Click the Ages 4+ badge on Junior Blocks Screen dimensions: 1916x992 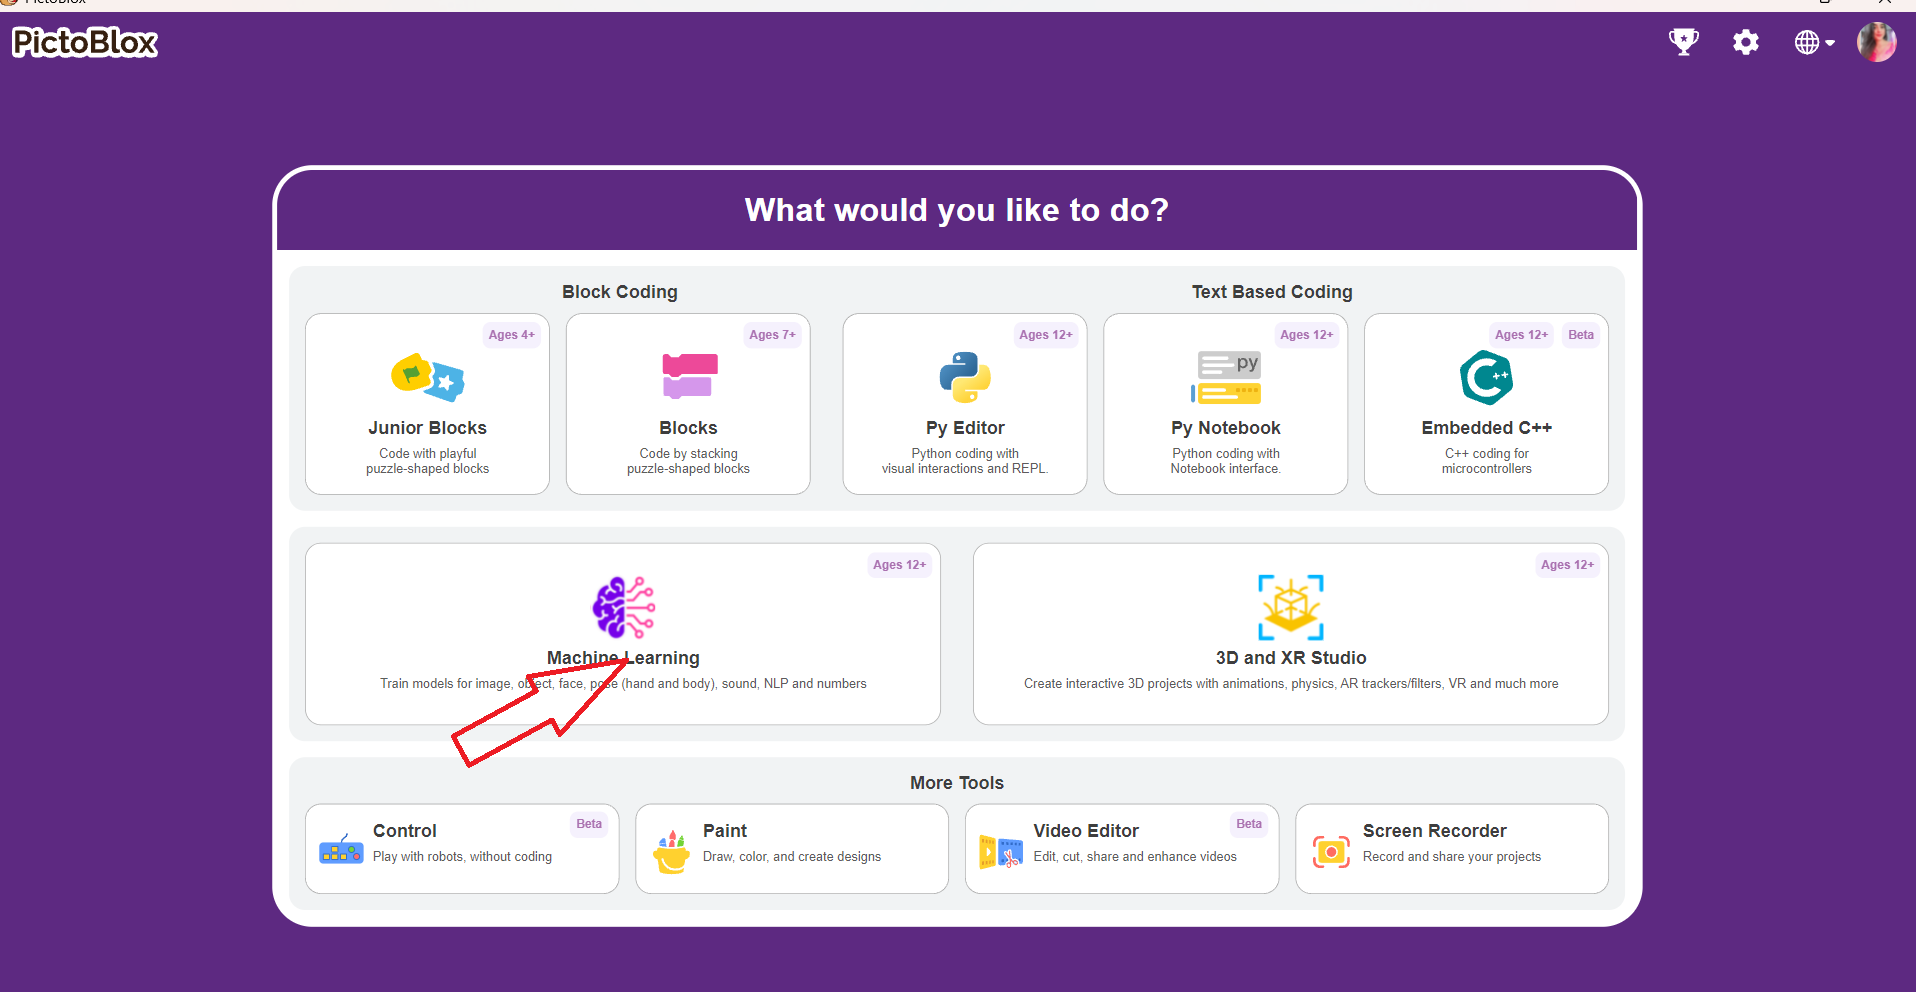[512, 335]
